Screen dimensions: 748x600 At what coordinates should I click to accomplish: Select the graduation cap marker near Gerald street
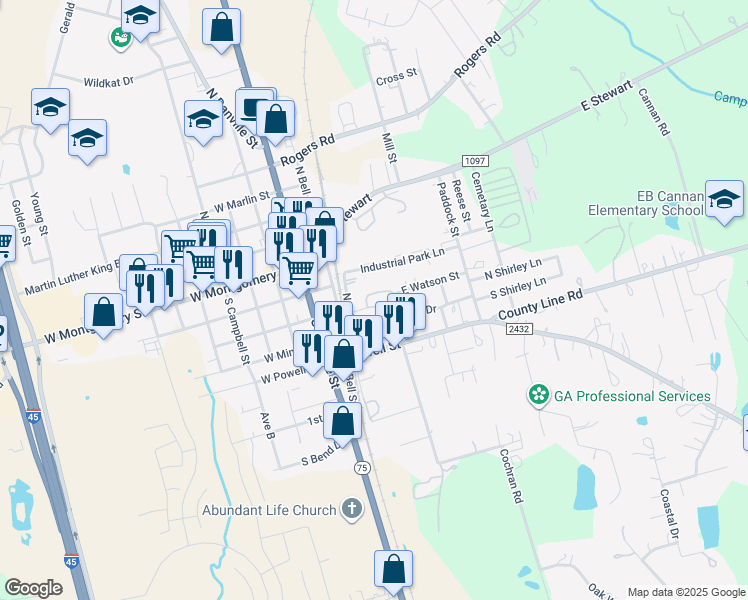pos(140,18)
